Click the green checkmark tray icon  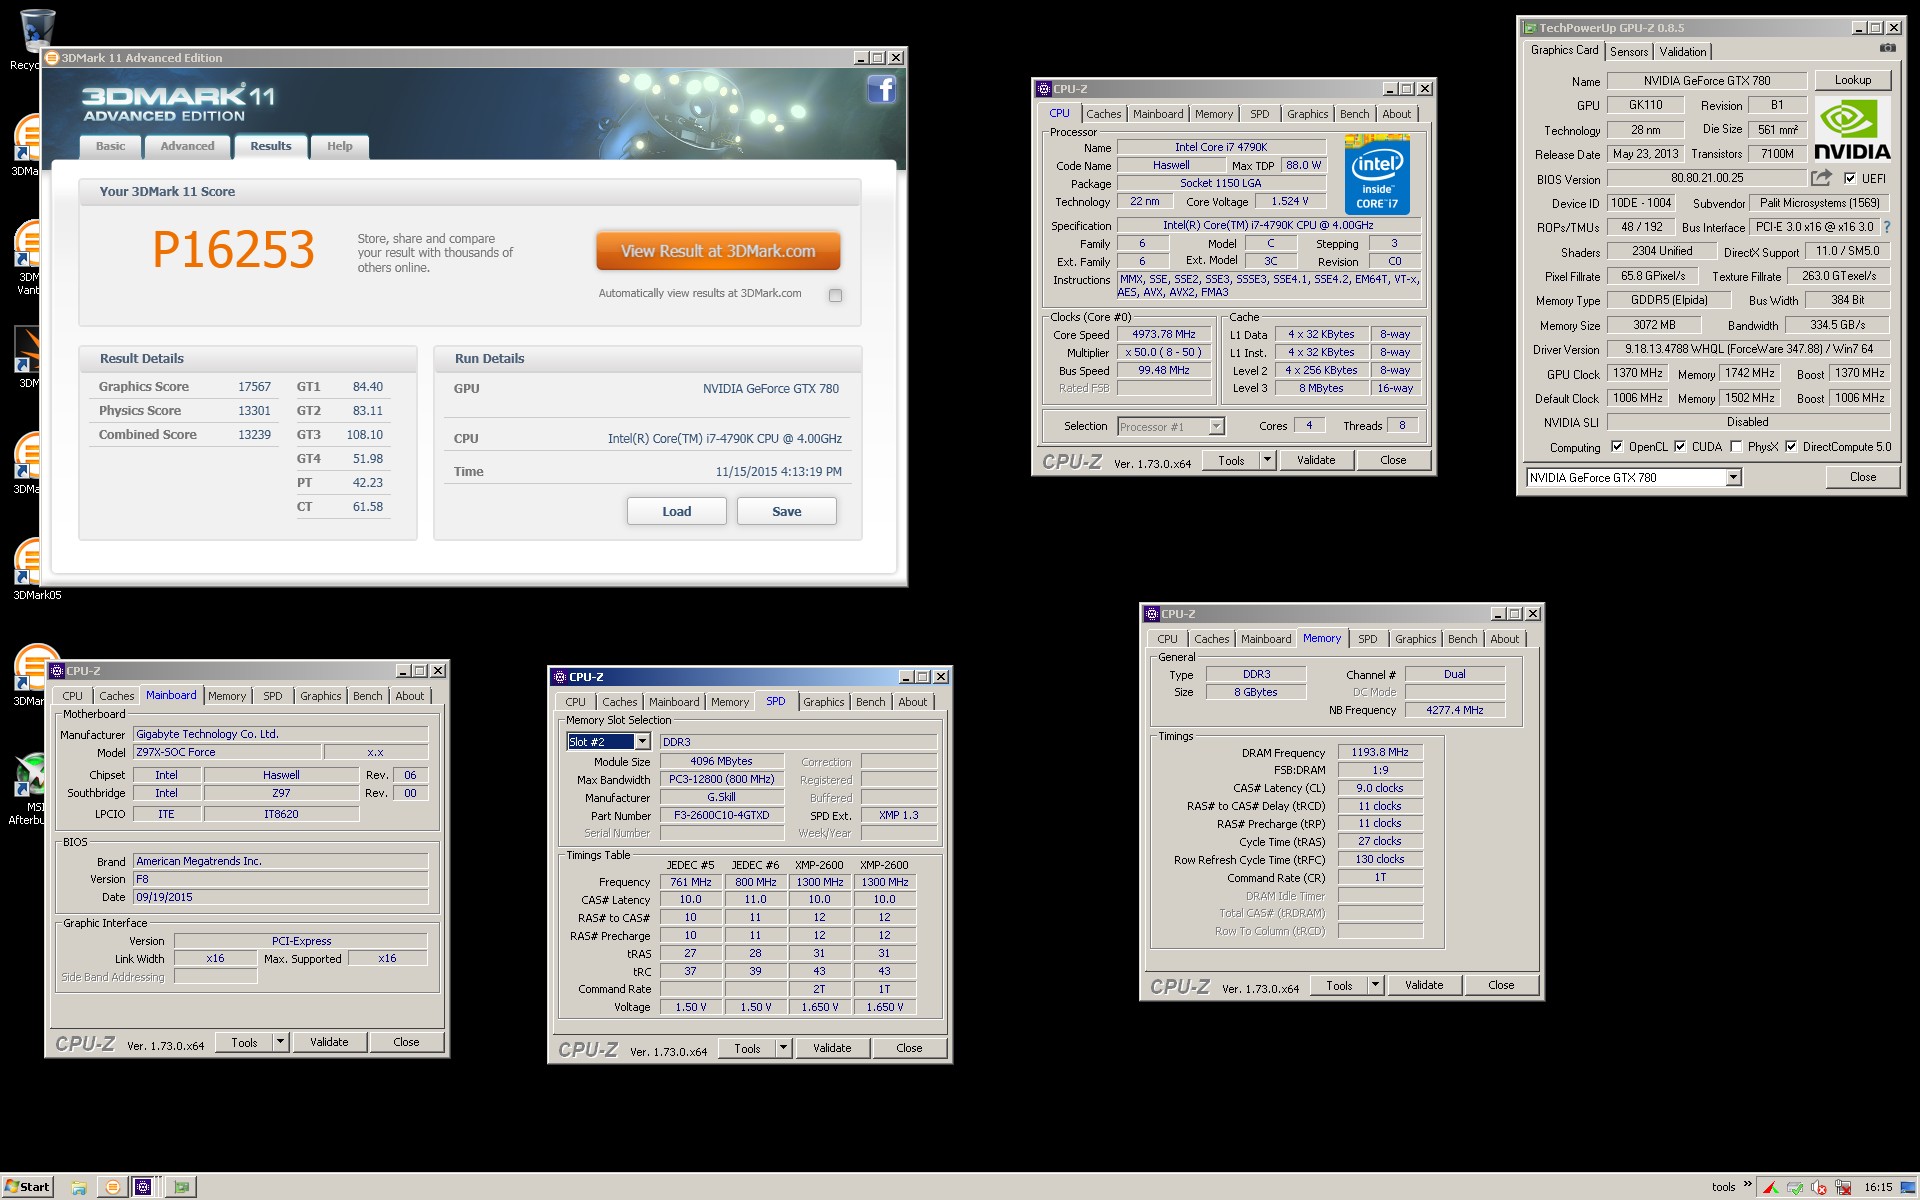(1795, 1188)
